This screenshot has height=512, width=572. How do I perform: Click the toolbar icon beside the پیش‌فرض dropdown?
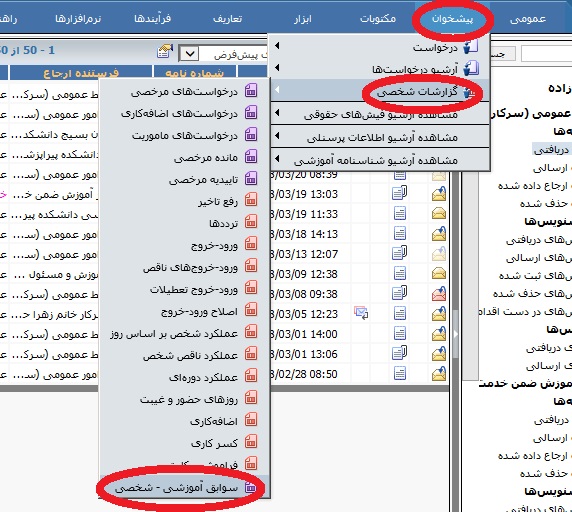click(165, 51)
